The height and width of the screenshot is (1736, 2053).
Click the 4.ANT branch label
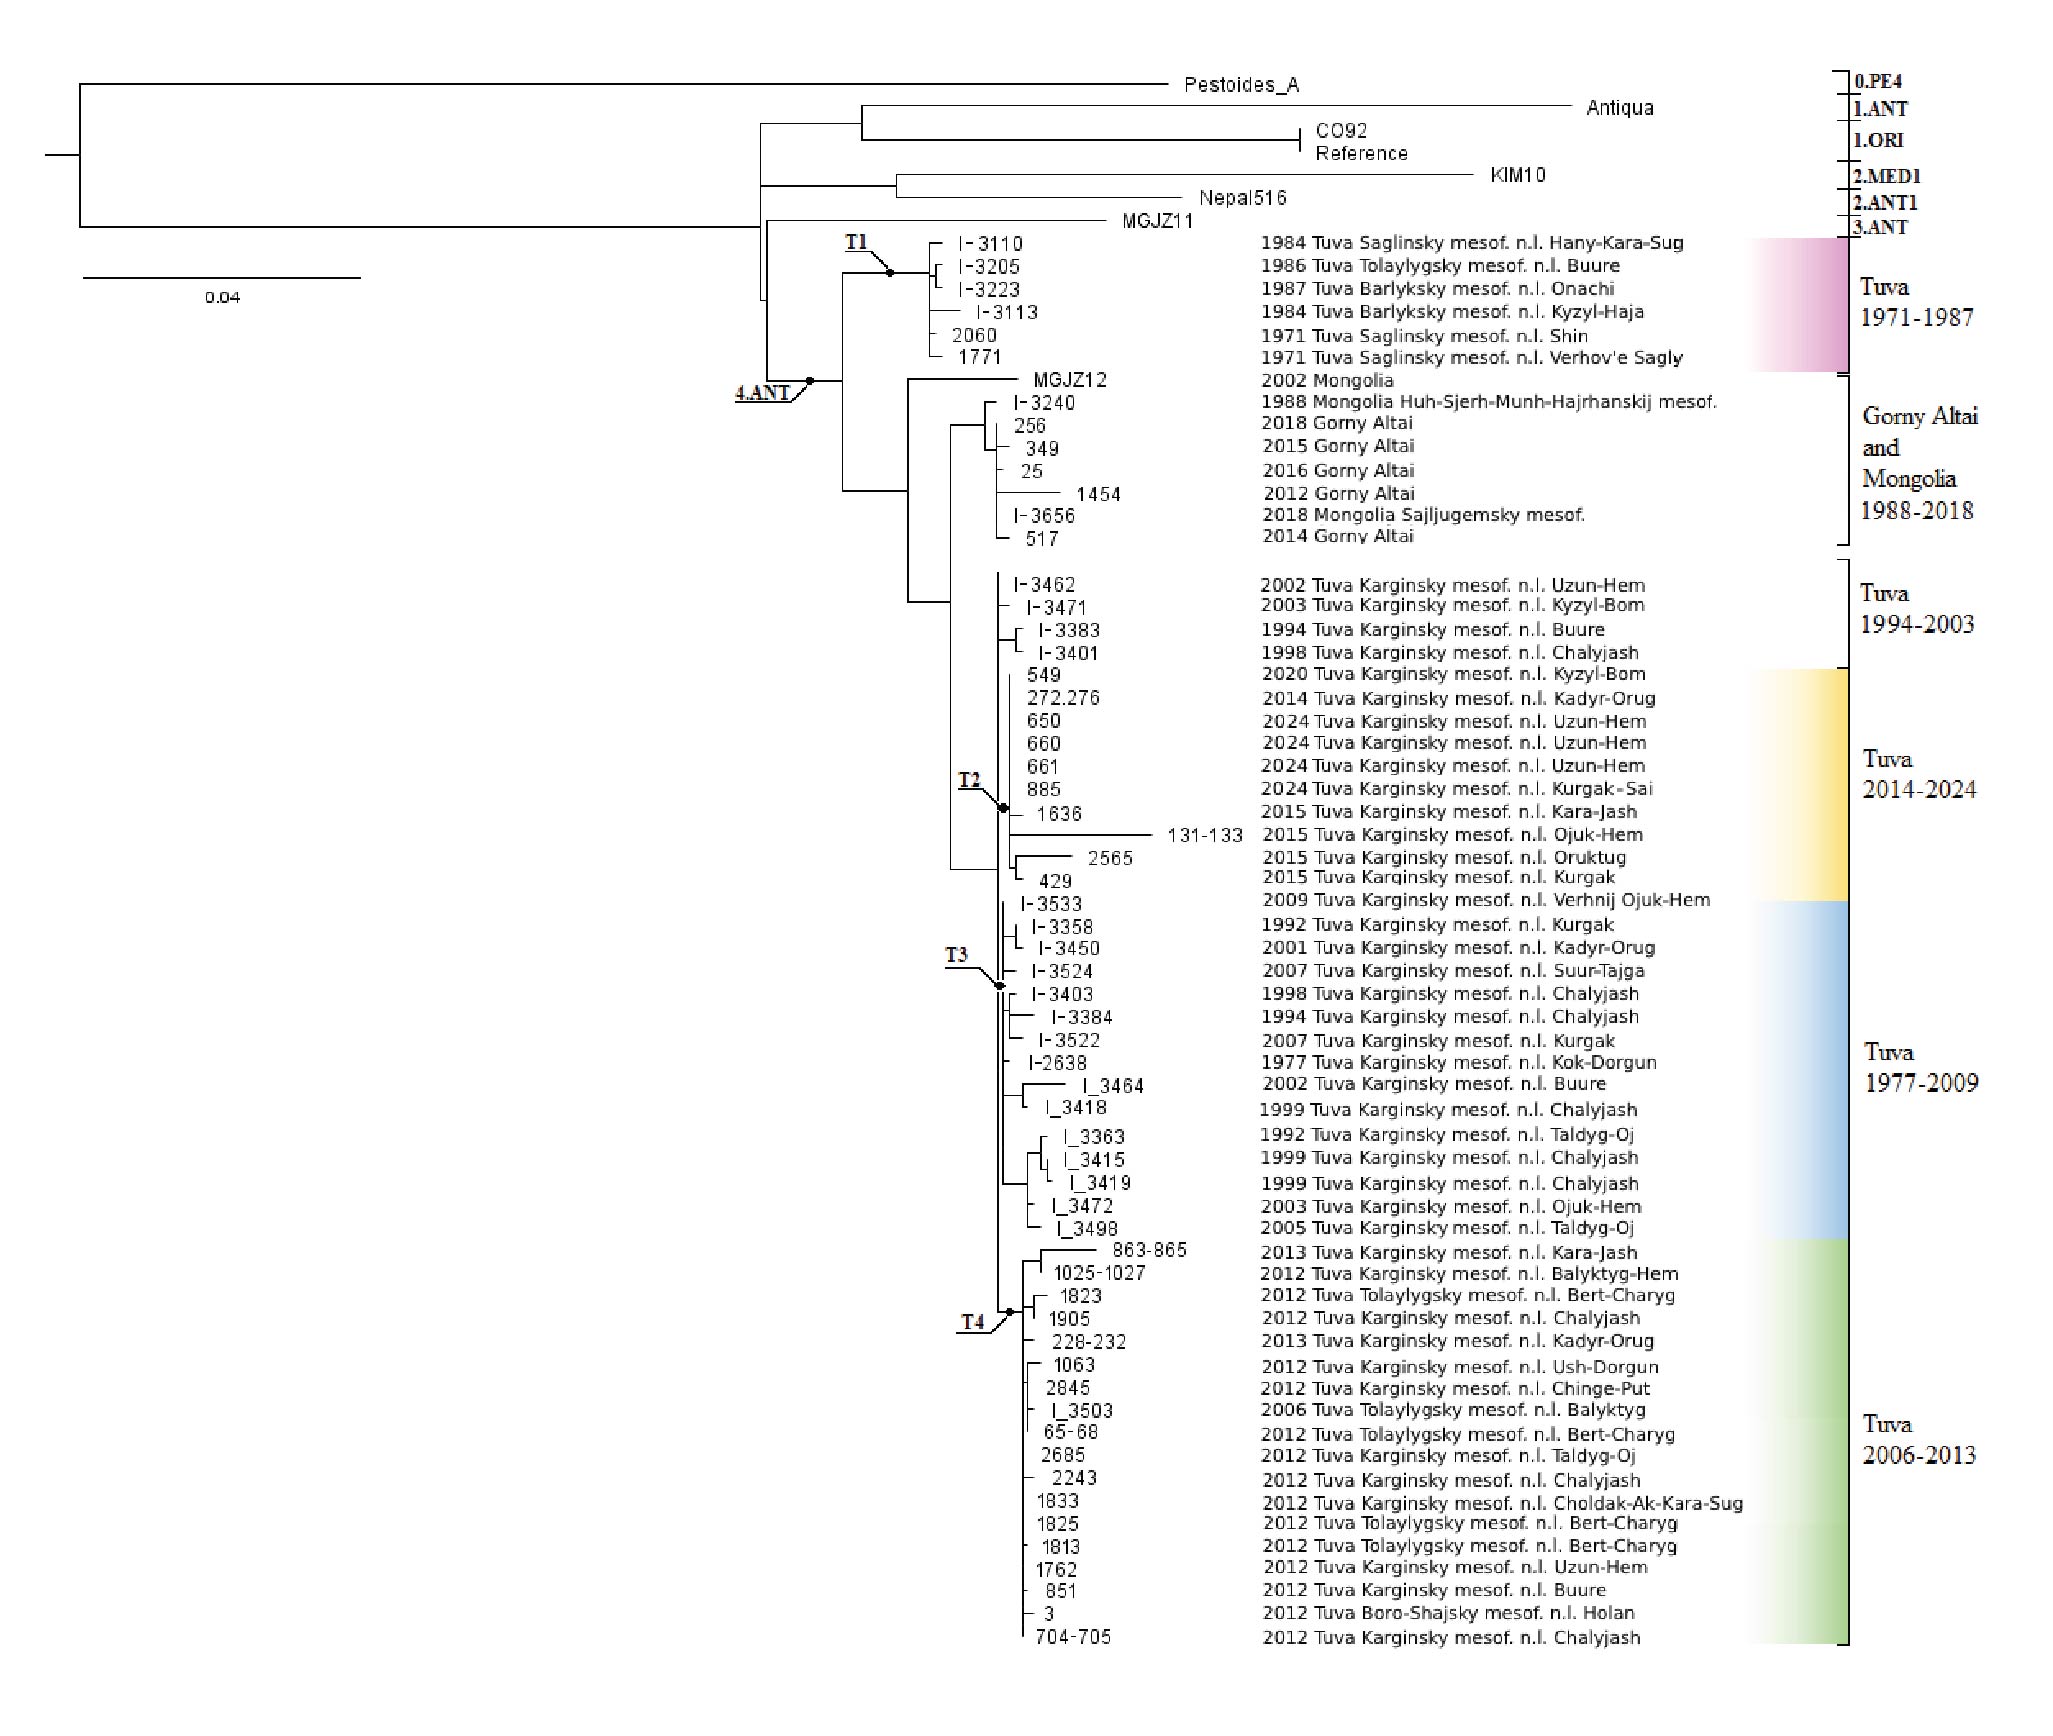pos(762,393)
